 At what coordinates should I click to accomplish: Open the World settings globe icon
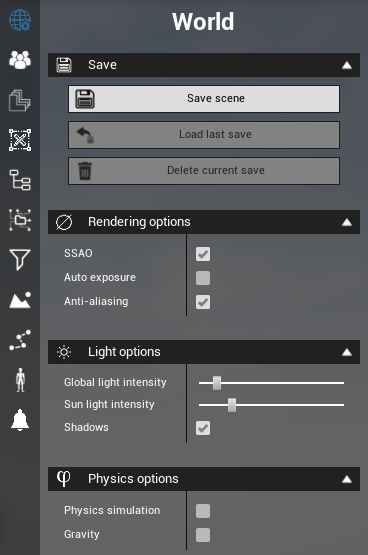click(20, 20)
